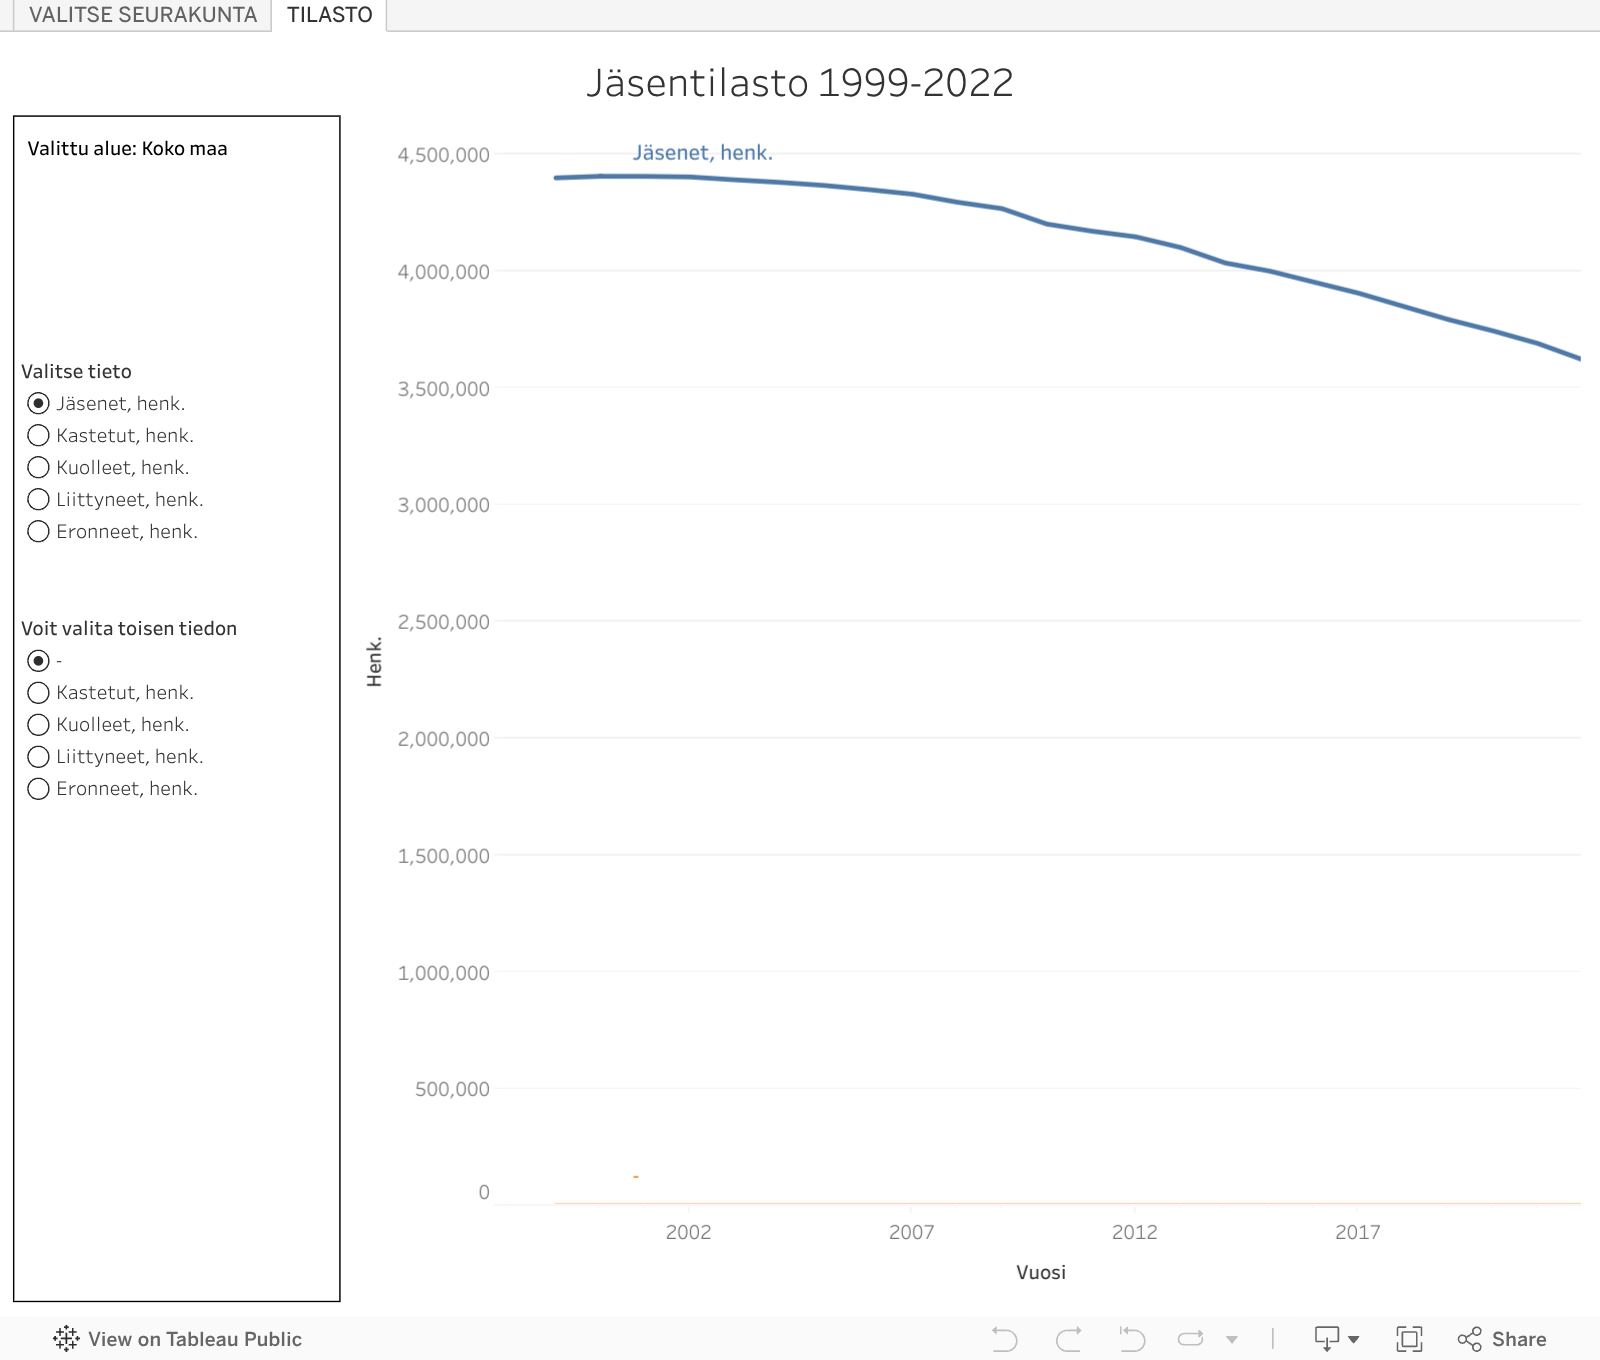Select Kastetut, henk. under Valitse tieto
Image resolution: width=1600 pixels, height=1360 pixels.
38,435
